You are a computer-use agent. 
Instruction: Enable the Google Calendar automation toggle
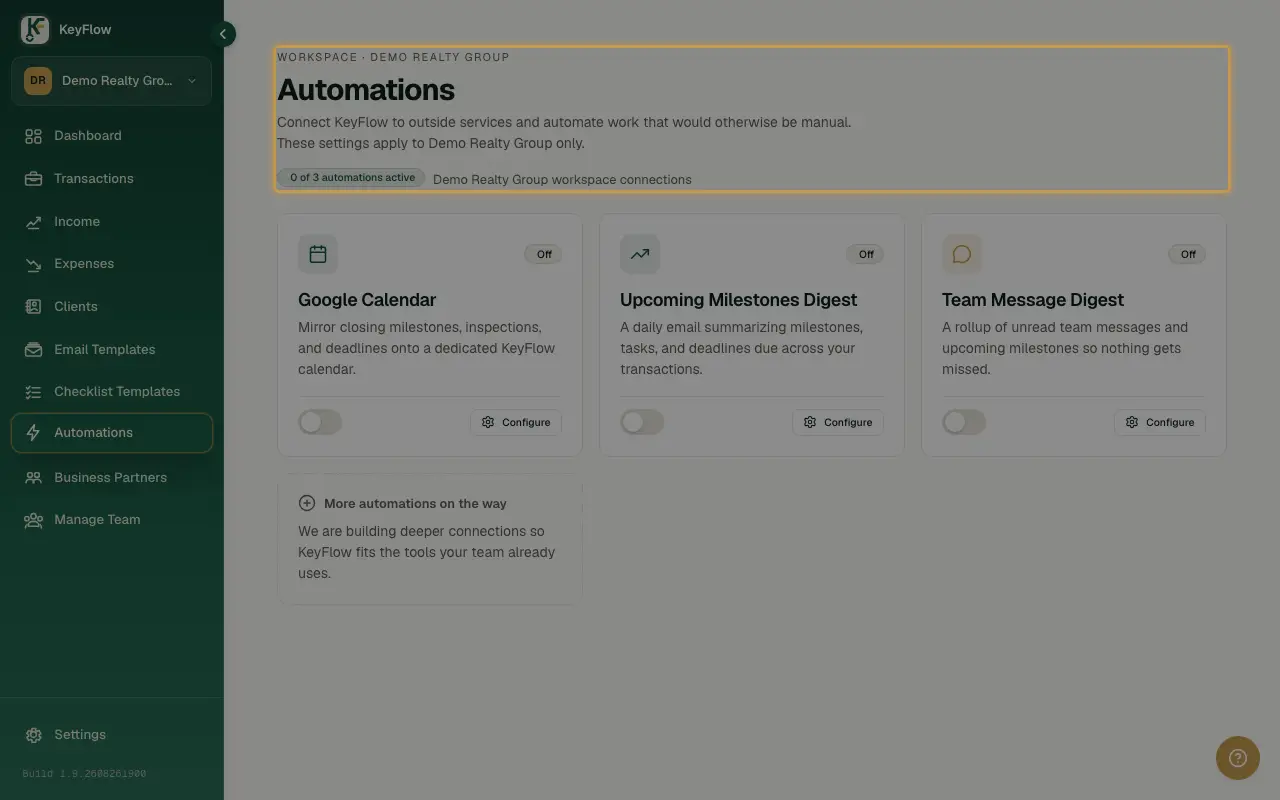(320, 422)
